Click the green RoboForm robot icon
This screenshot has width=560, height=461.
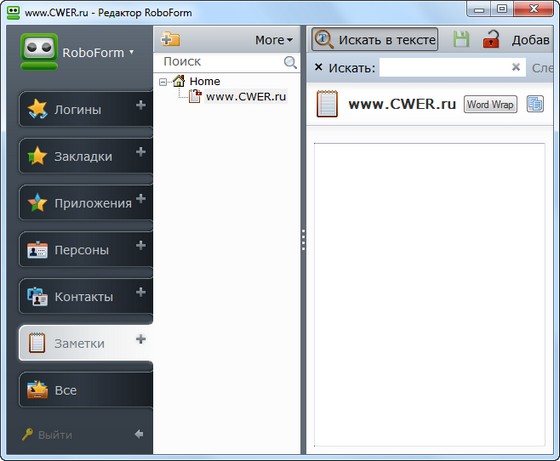tap(39, 51)
